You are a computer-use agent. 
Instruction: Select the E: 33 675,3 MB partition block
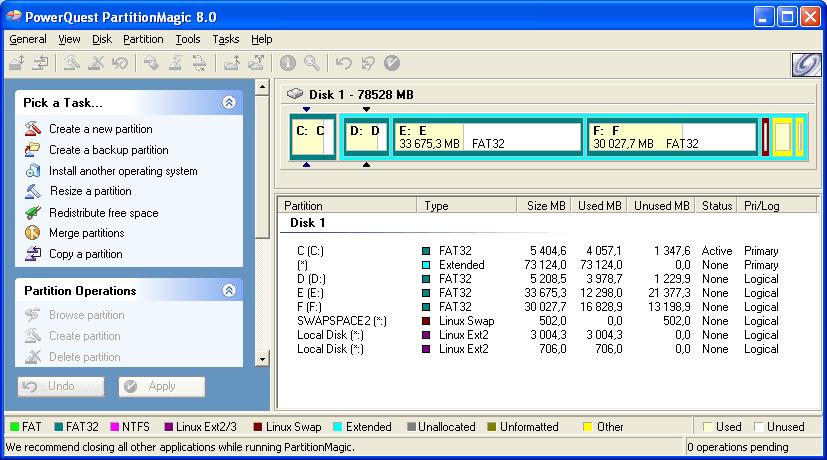(488, 137)
